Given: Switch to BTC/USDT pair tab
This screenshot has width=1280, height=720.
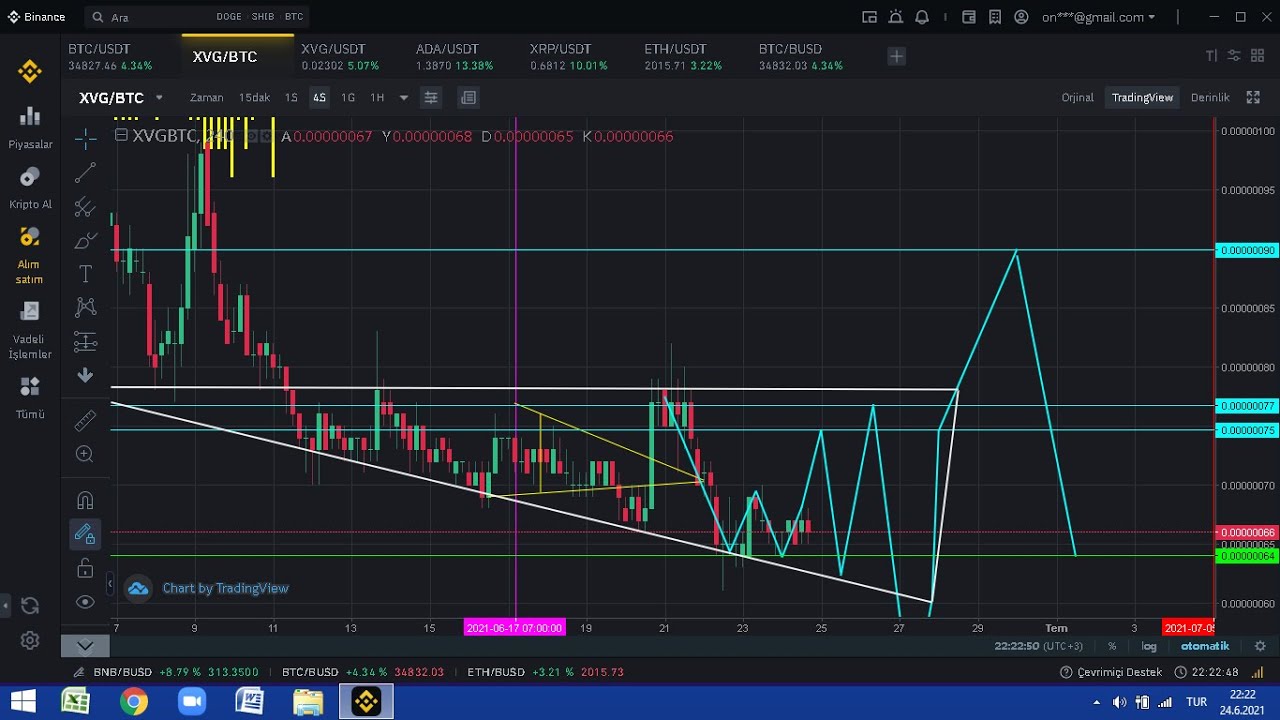Looking at the screenshot, I should 110,57.
